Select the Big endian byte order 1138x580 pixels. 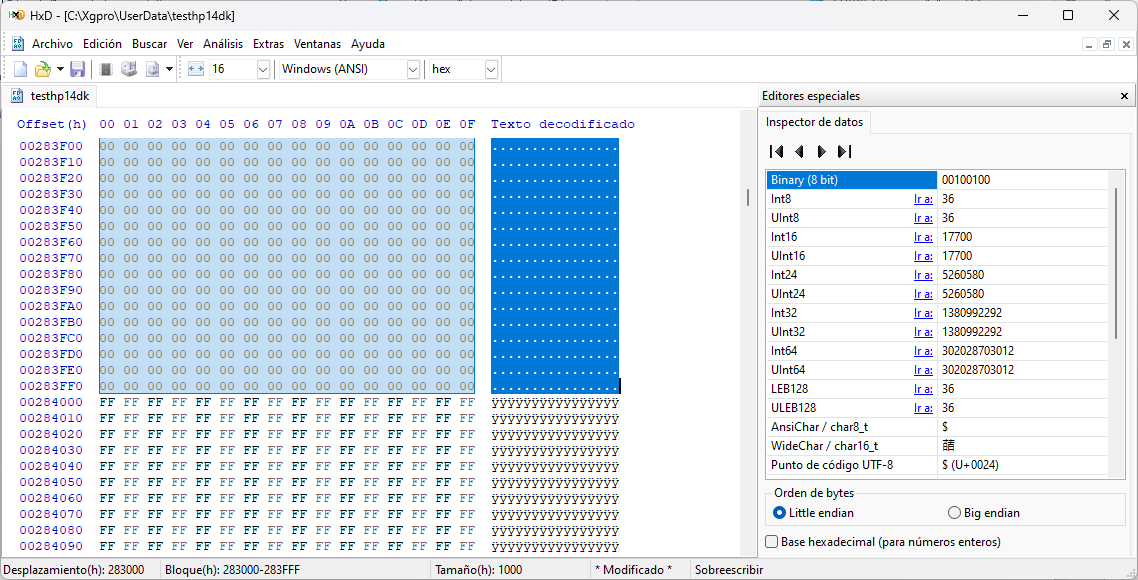pos(954,513)
